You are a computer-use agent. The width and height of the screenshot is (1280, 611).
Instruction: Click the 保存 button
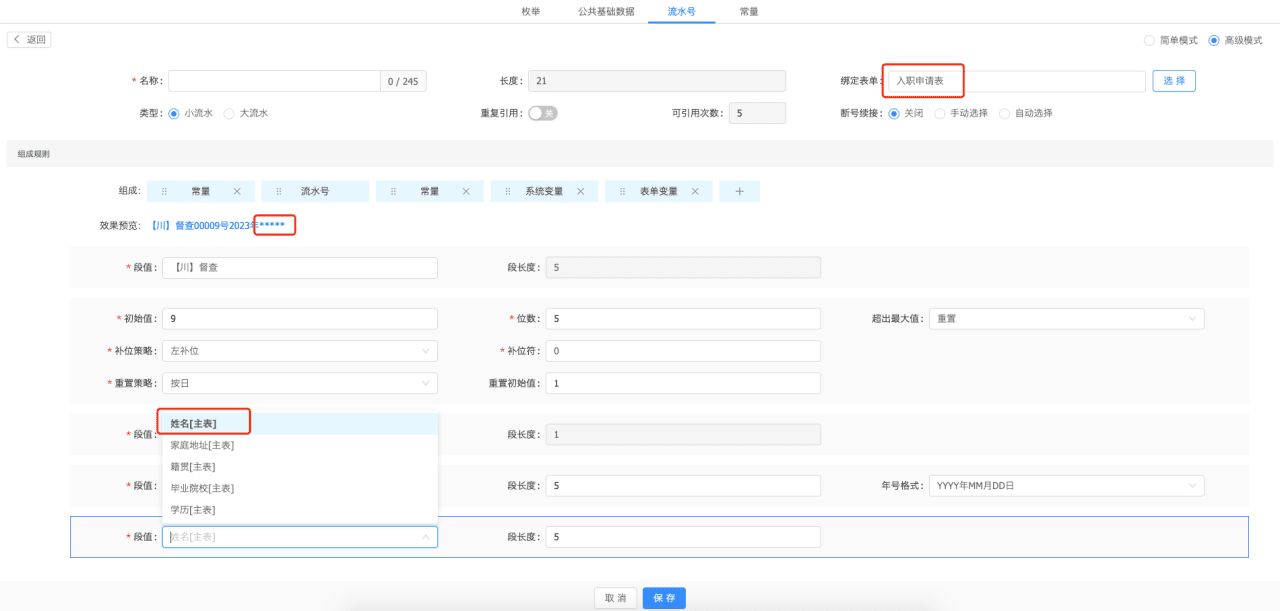[x=664, y=598]
